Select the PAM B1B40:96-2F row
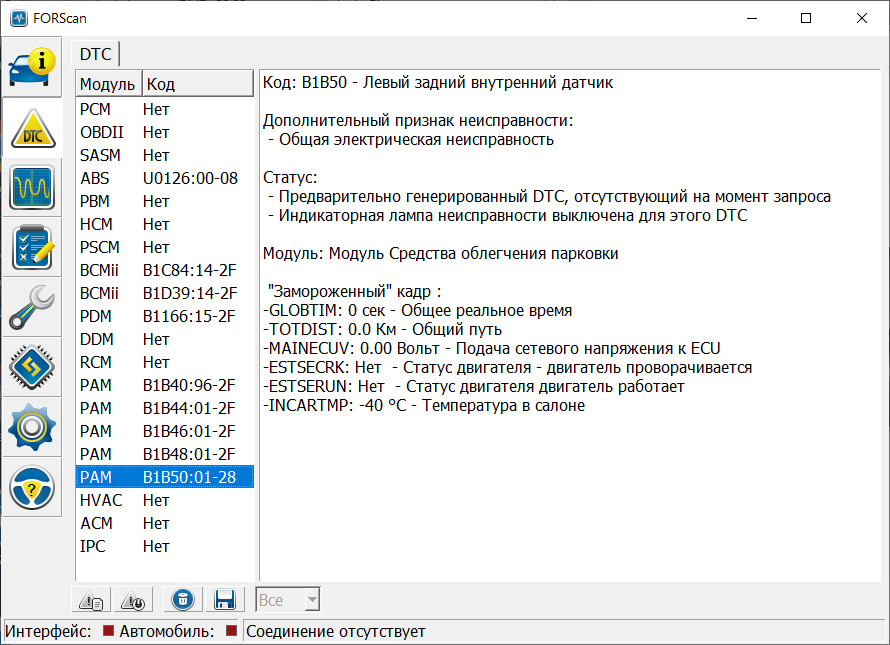890x645 pixels. 165,385
